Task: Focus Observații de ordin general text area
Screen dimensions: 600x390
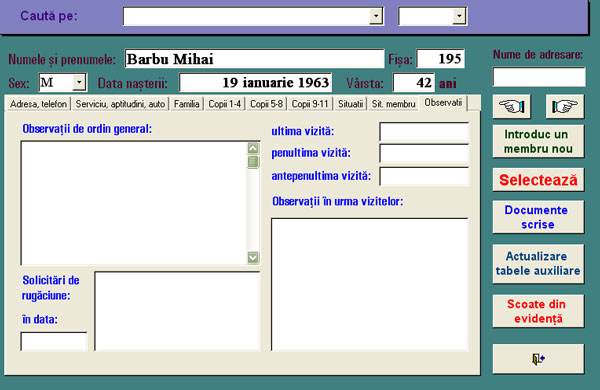Action: 134,203
